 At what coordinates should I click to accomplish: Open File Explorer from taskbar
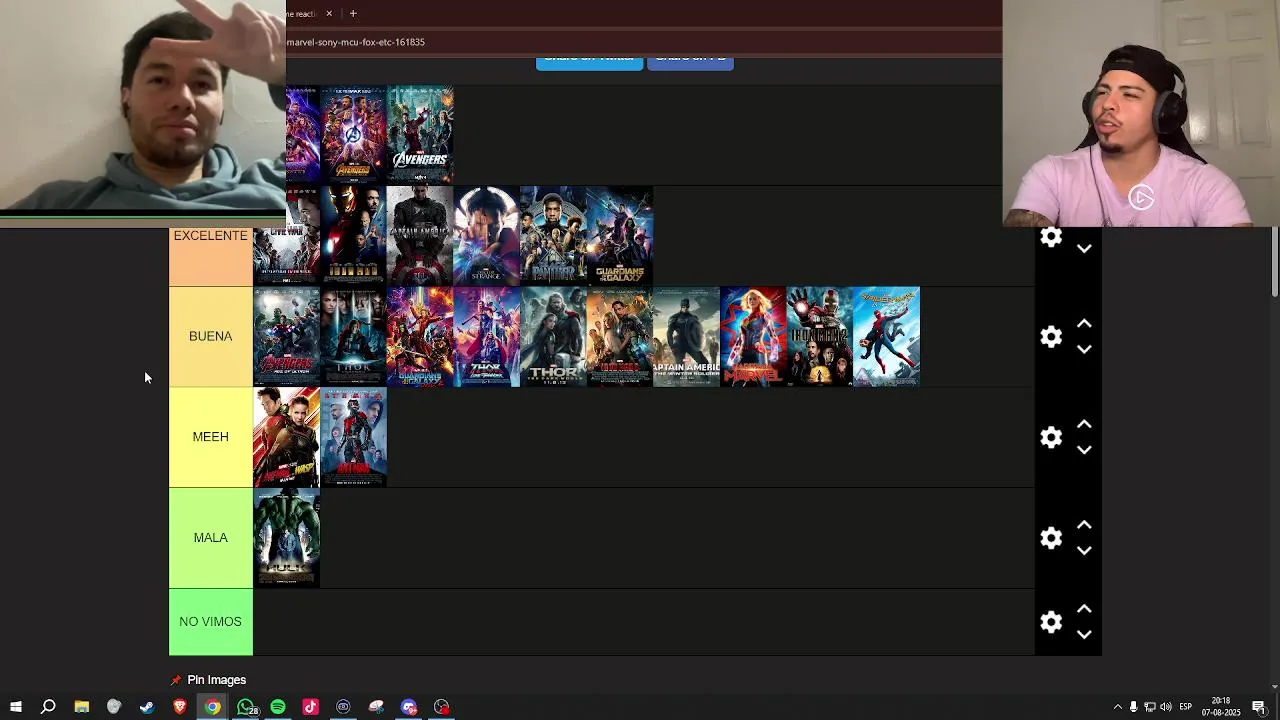click(x=82, y=707)
